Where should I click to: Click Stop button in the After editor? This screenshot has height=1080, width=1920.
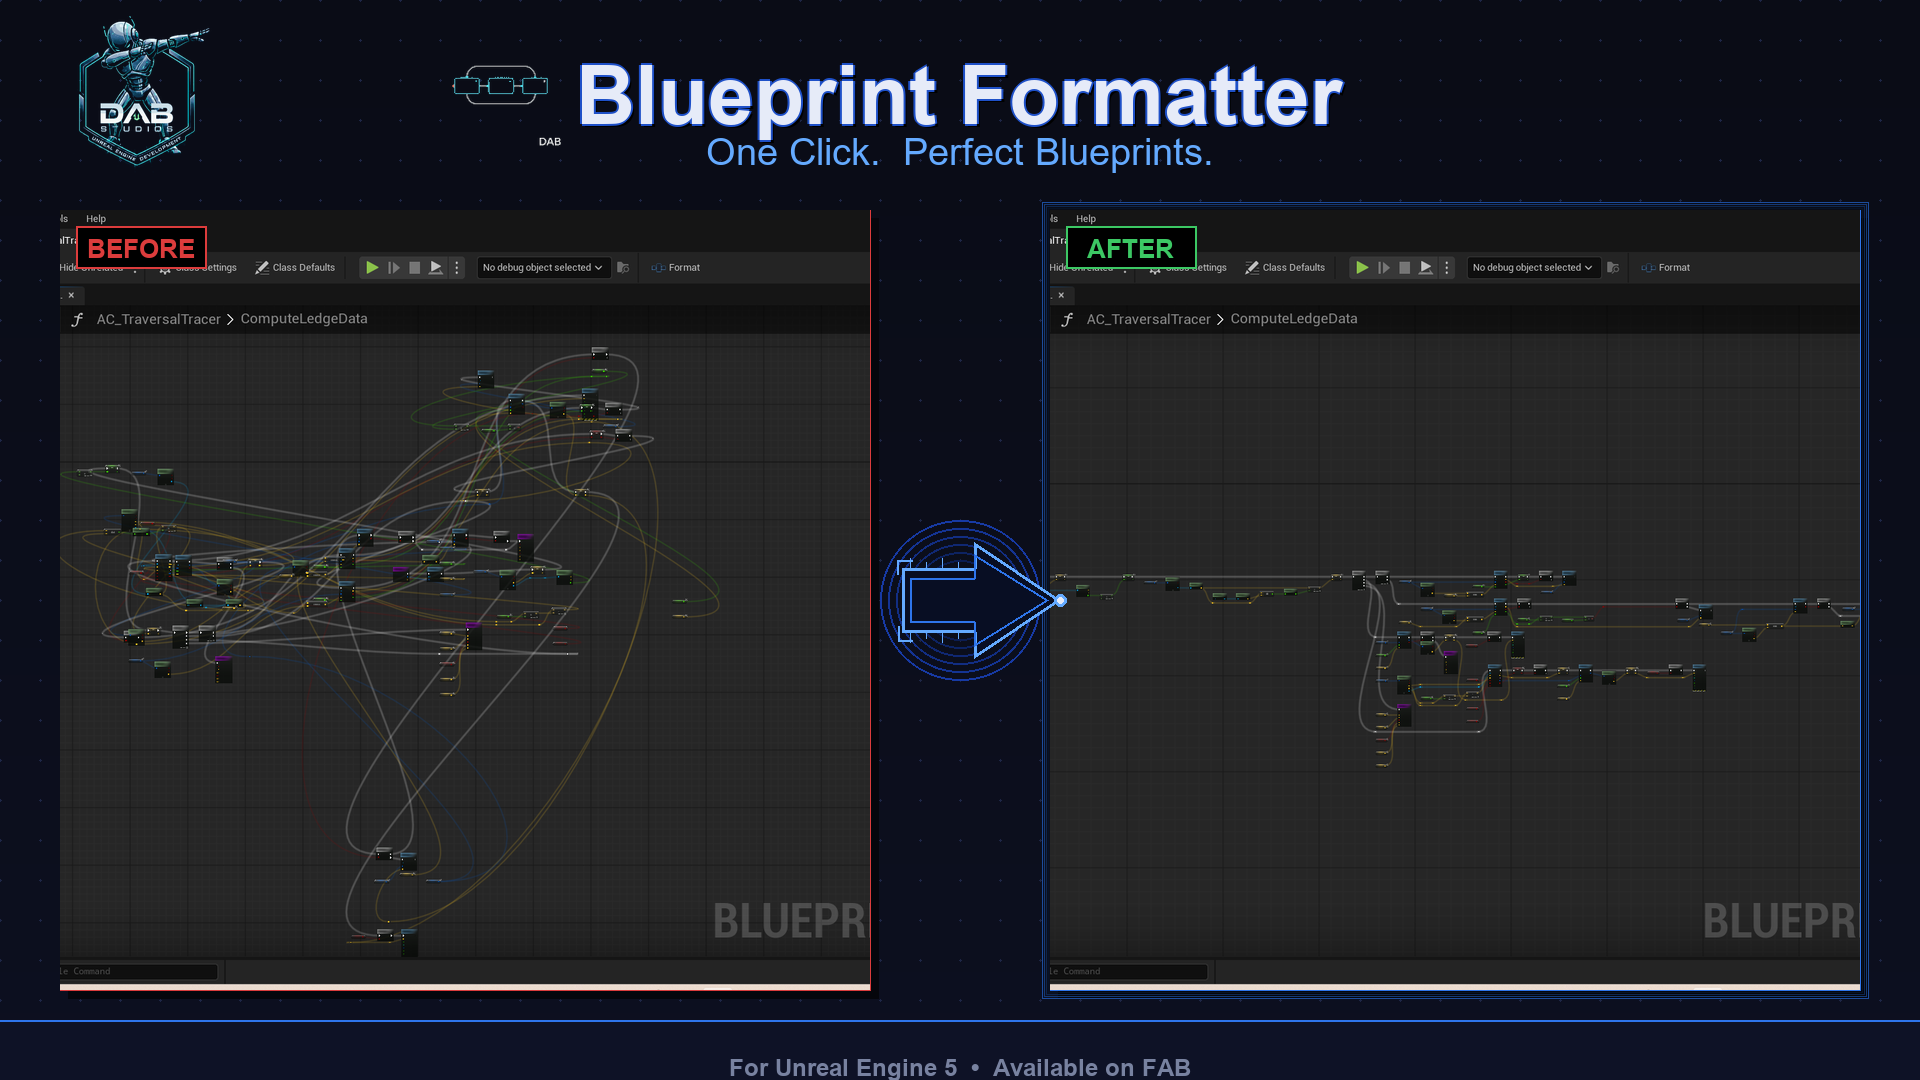tap(1405, 268)
